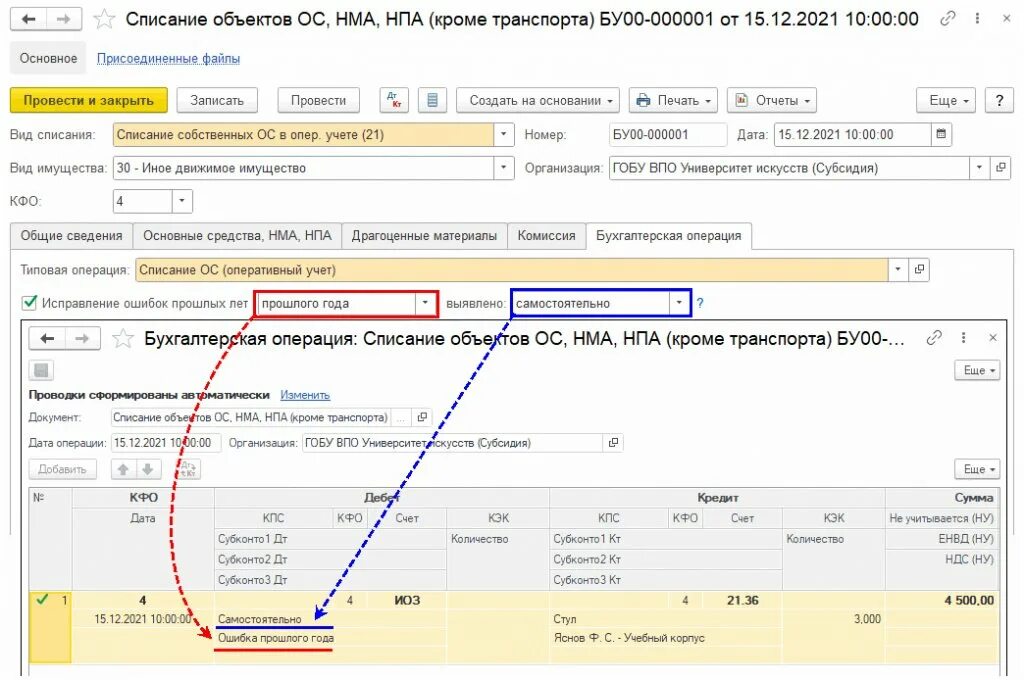Open КФО dropdown arrow
Viewport: 1024px width, 680px height.
click(x=182, y=201)
